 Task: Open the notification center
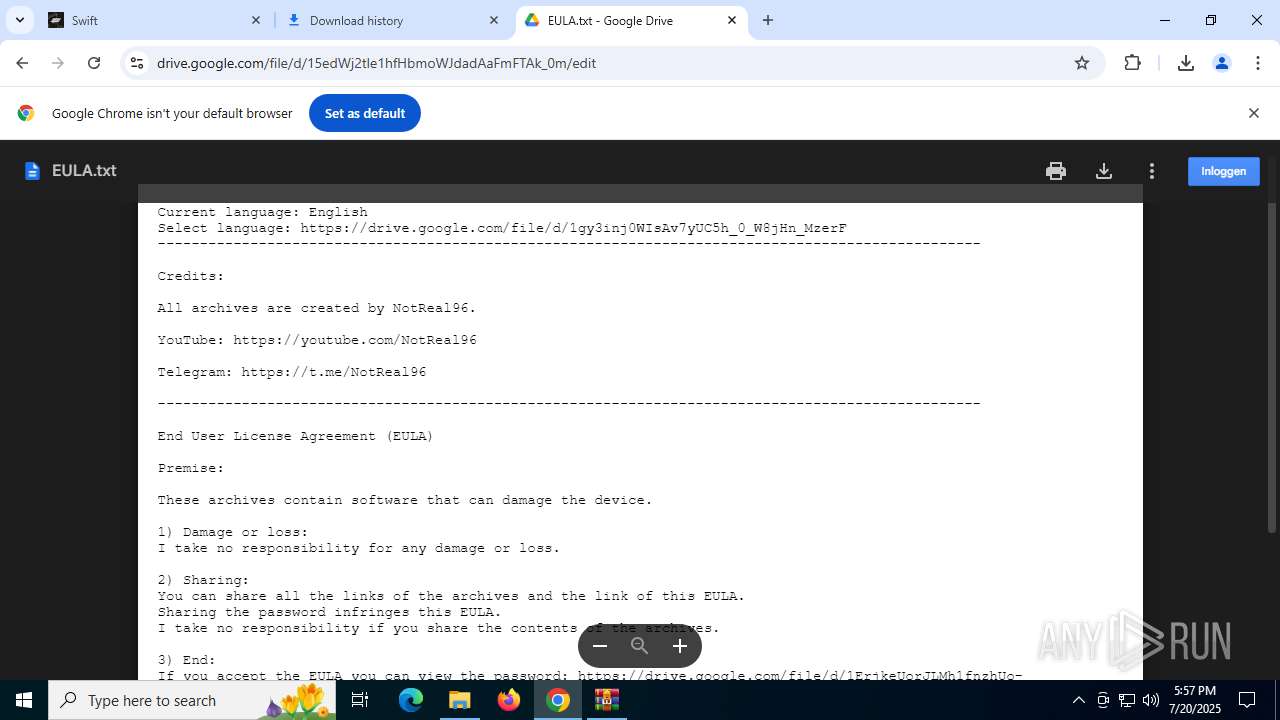click(1247, 700)
